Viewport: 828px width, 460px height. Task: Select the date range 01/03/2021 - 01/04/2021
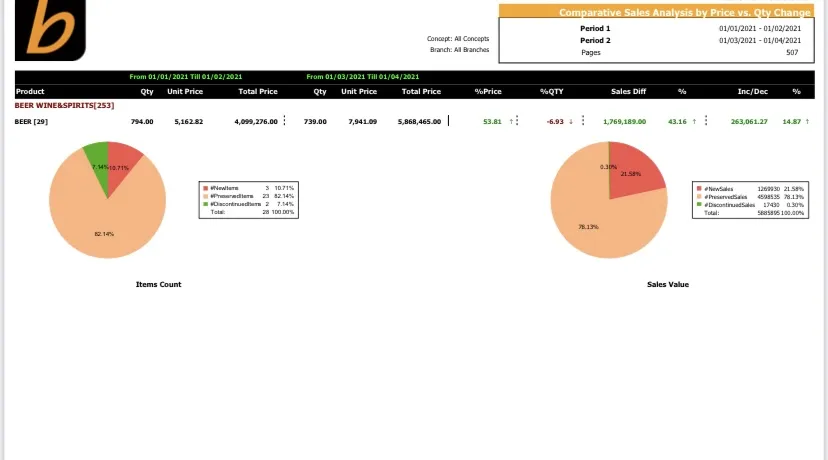click(x=760, y=41)
